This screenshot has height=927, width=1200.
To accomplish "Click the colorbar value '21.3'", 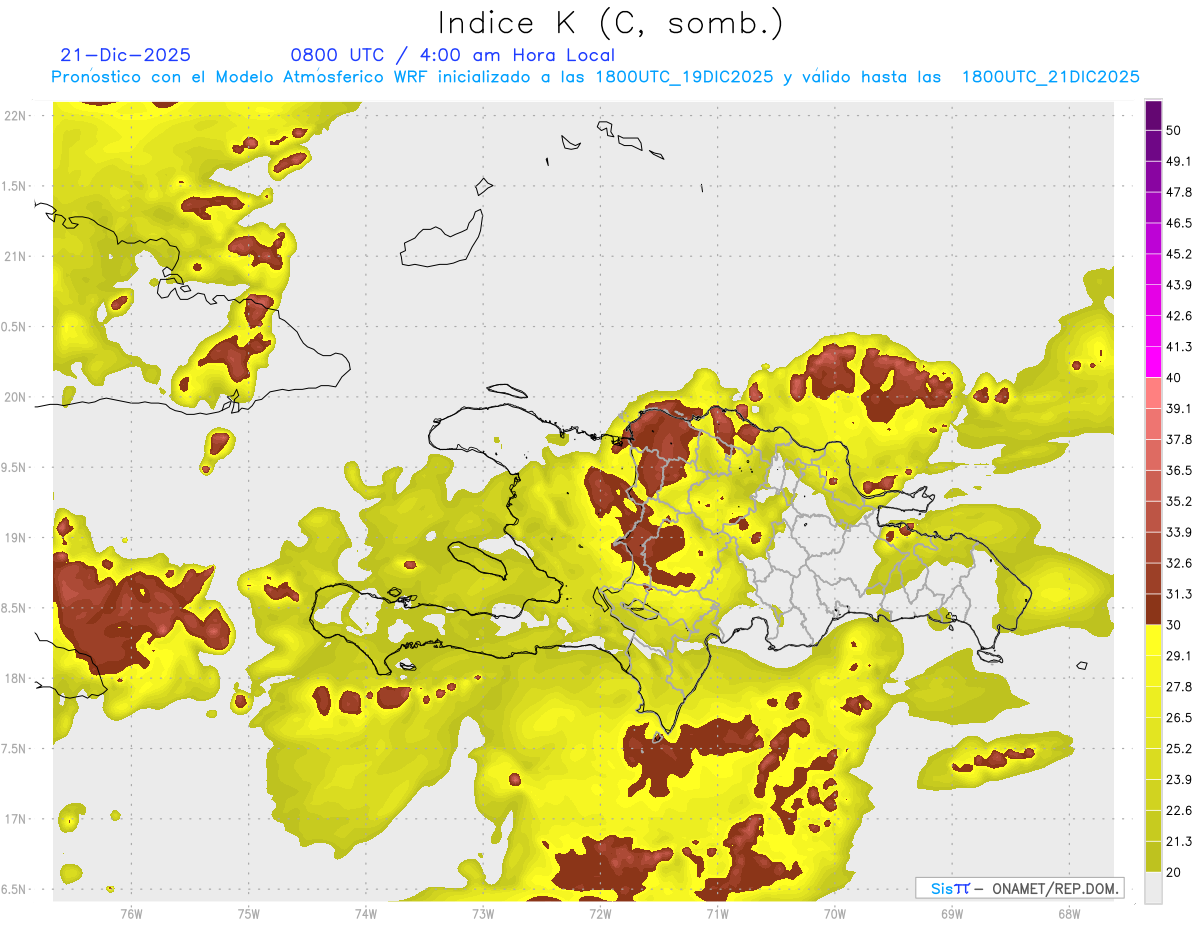I will coord(1178,841).
